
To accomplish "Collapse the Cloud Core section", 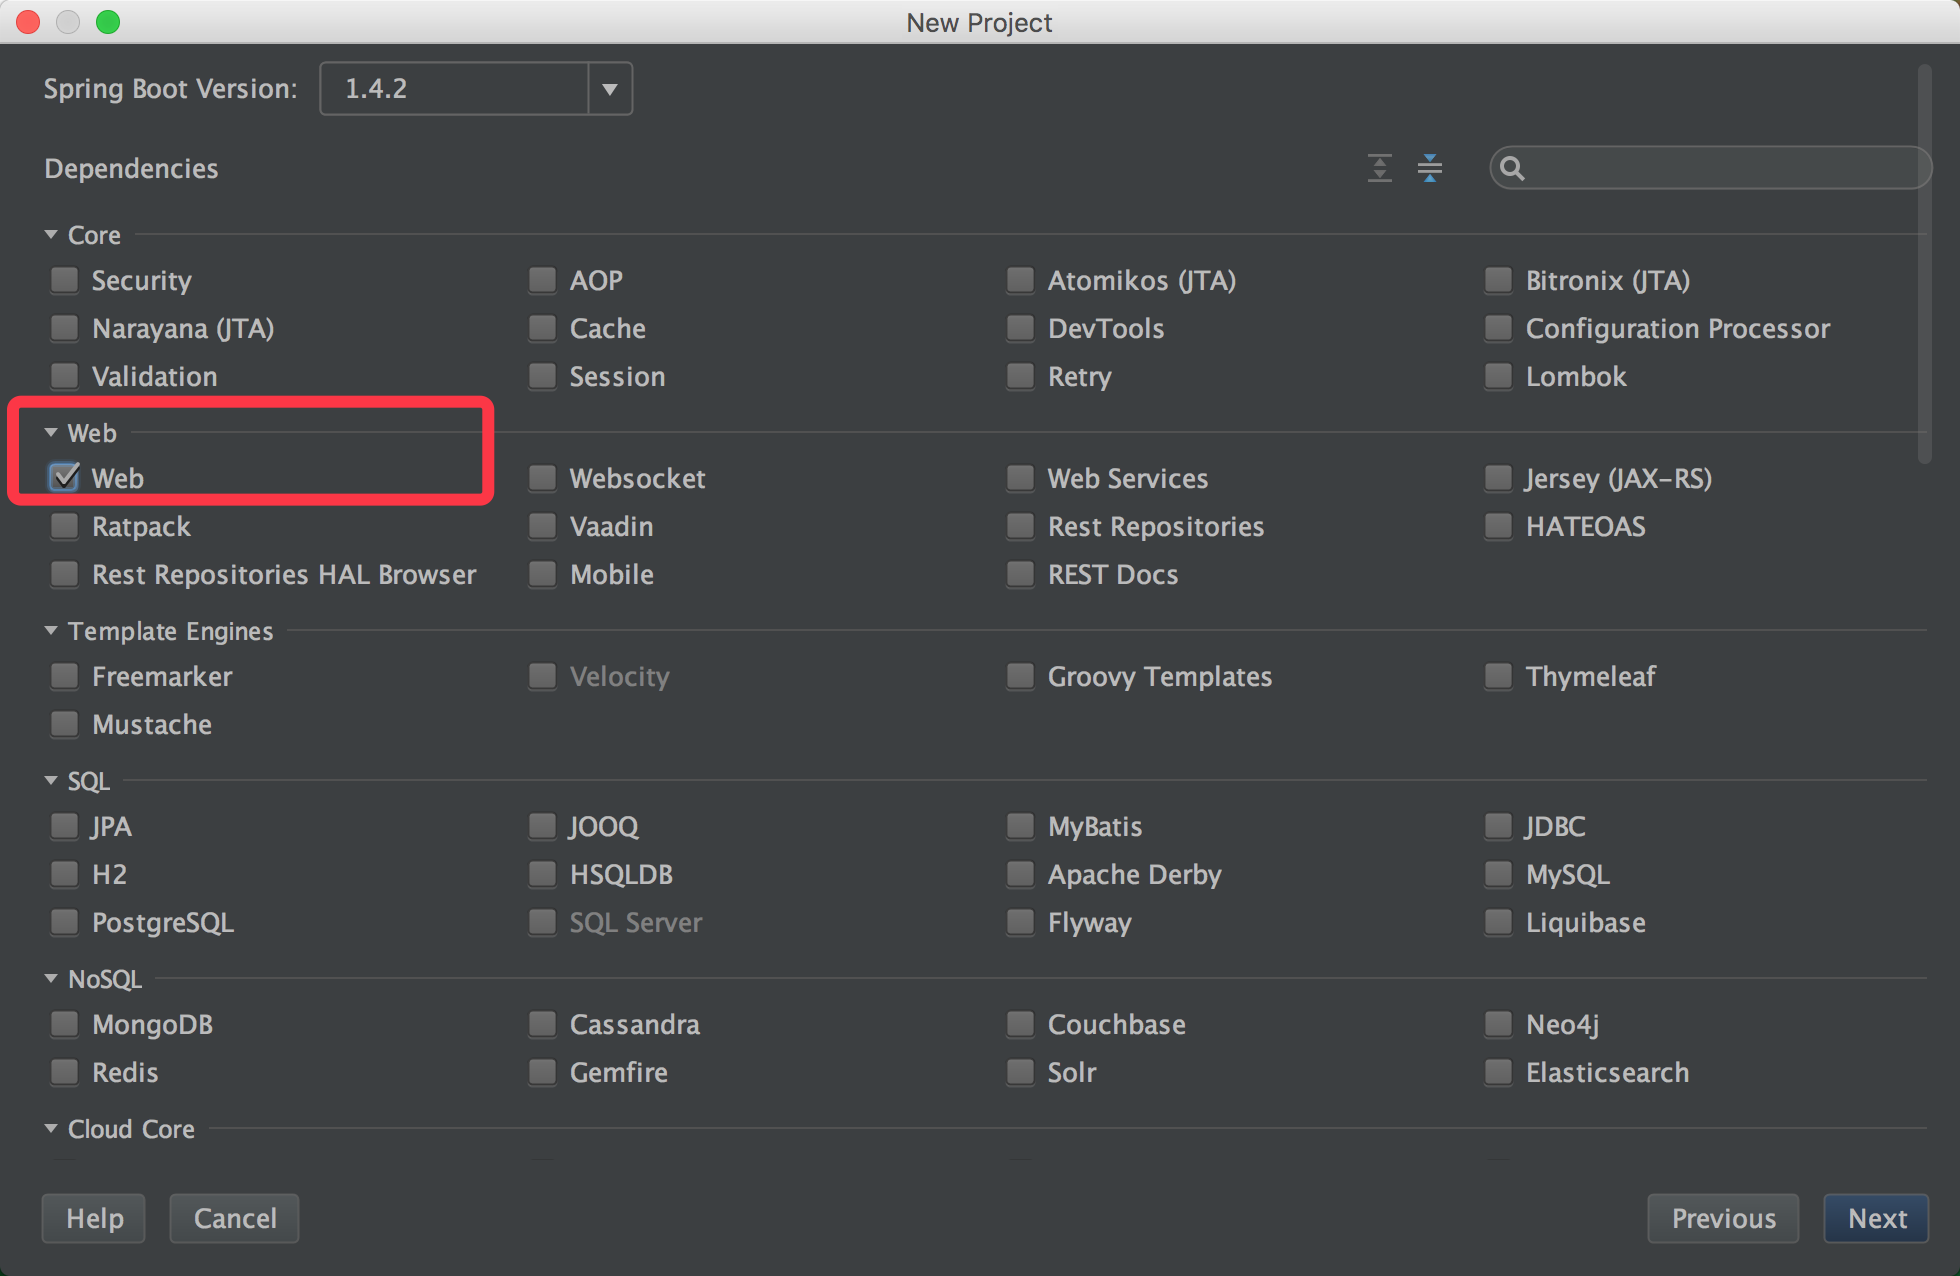I will tap(51, 1128).
